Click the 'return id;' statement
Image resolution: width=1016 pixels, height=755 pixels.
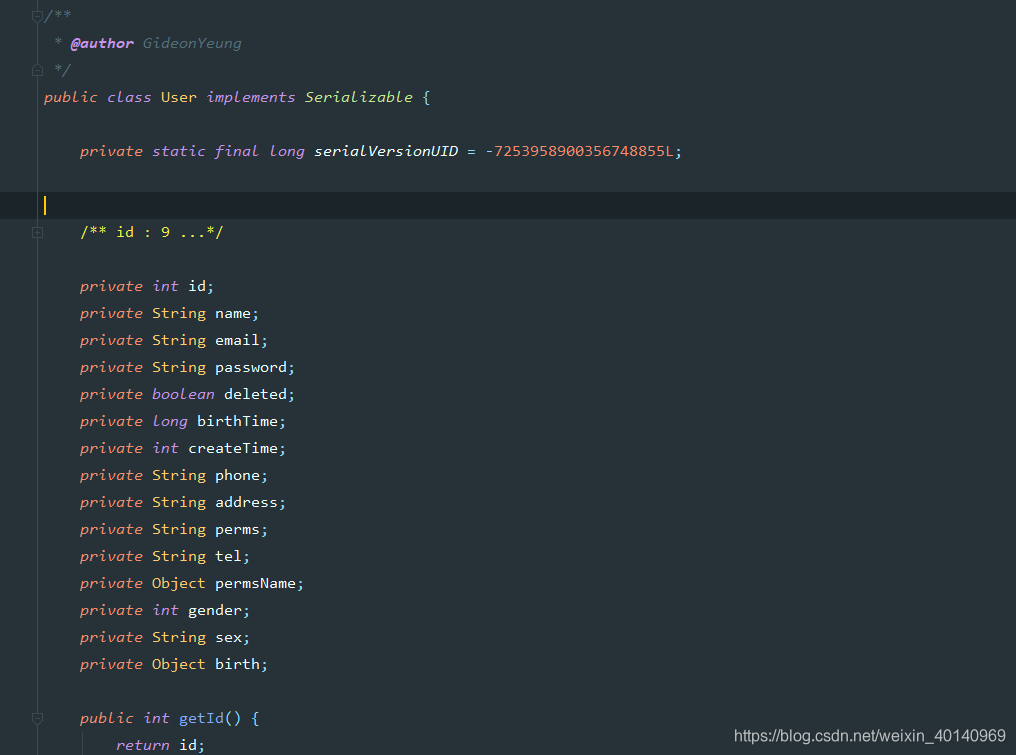tap(161, 744)
